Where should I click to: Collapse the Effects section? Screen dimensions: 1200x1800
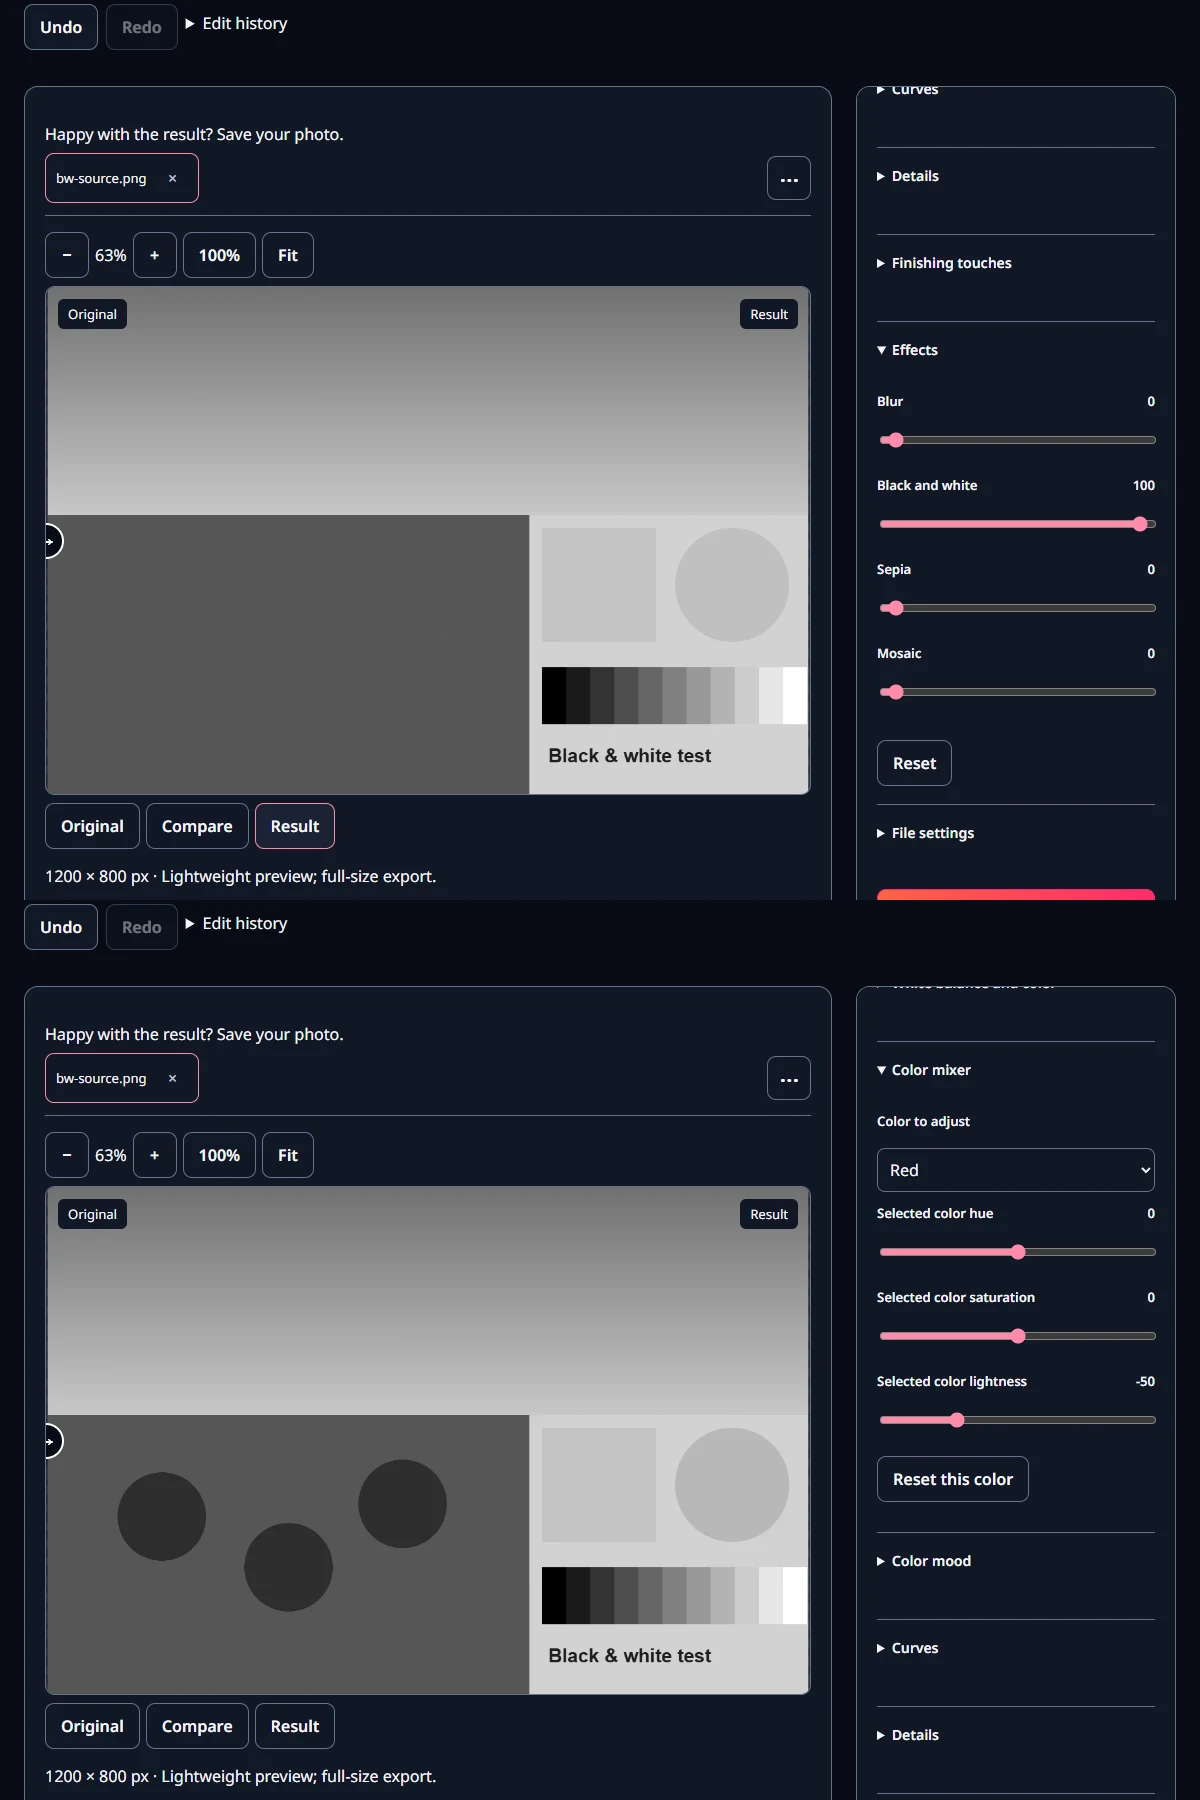(x=907, y=350)
